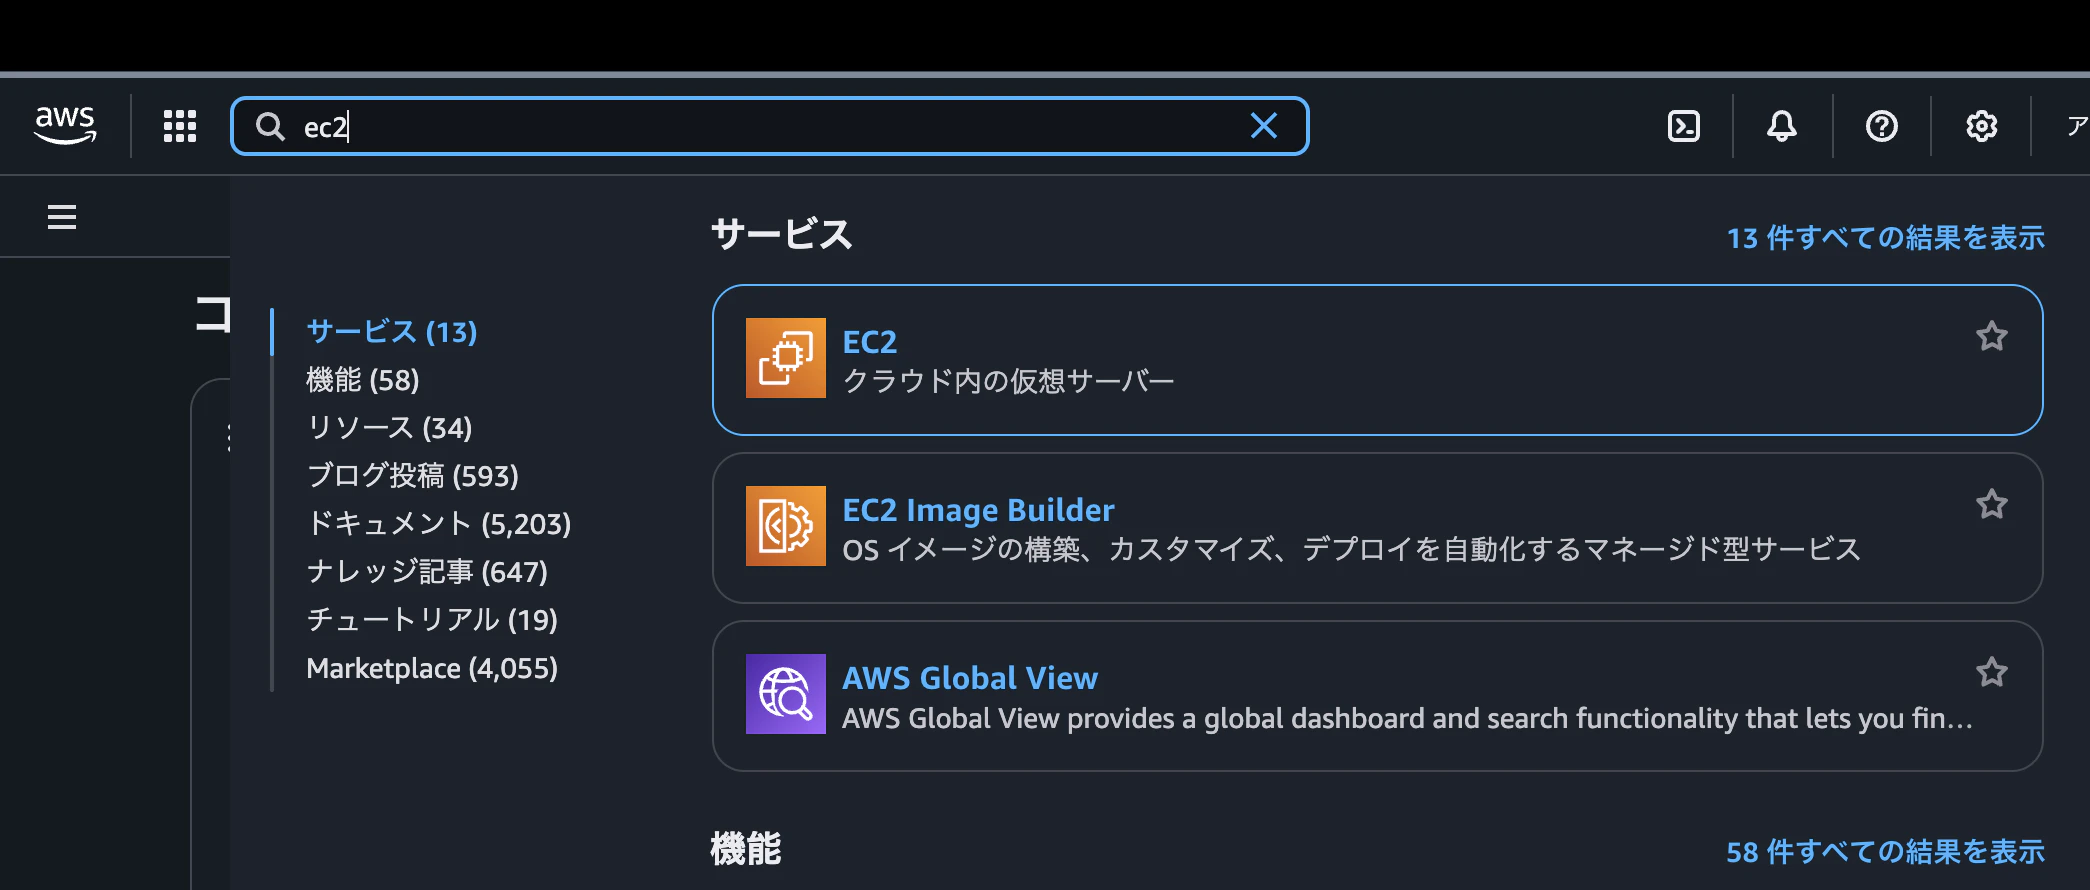
Task: Open the EC2 Image Builder link
Action: [978, 510]
